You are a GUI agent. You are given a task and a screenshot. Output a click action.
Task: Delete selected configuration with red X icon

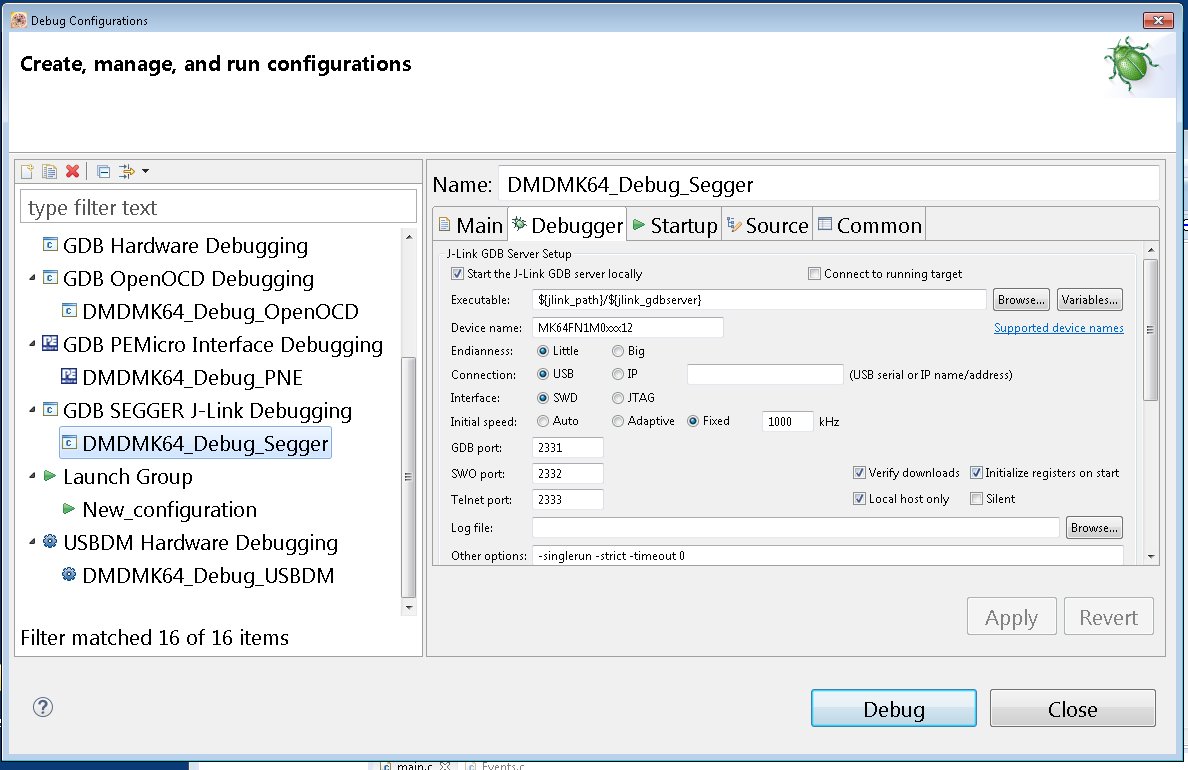point(73,171)
